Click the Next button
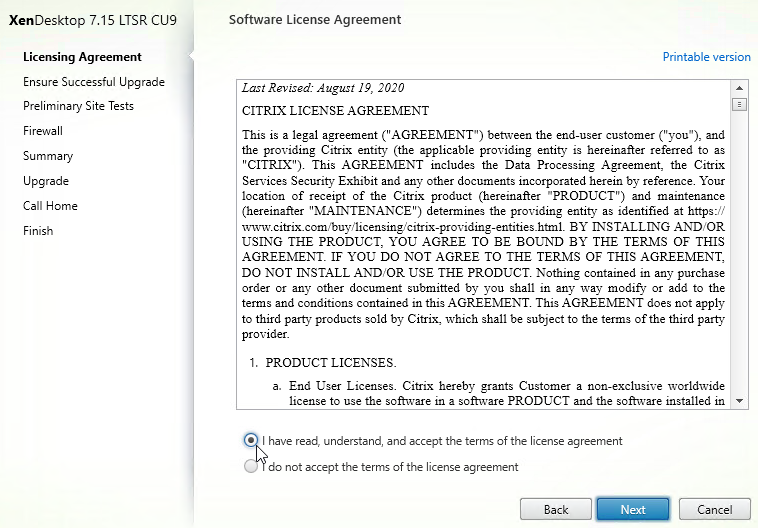The width and height of the screenshot is (758, 528). 633,510
